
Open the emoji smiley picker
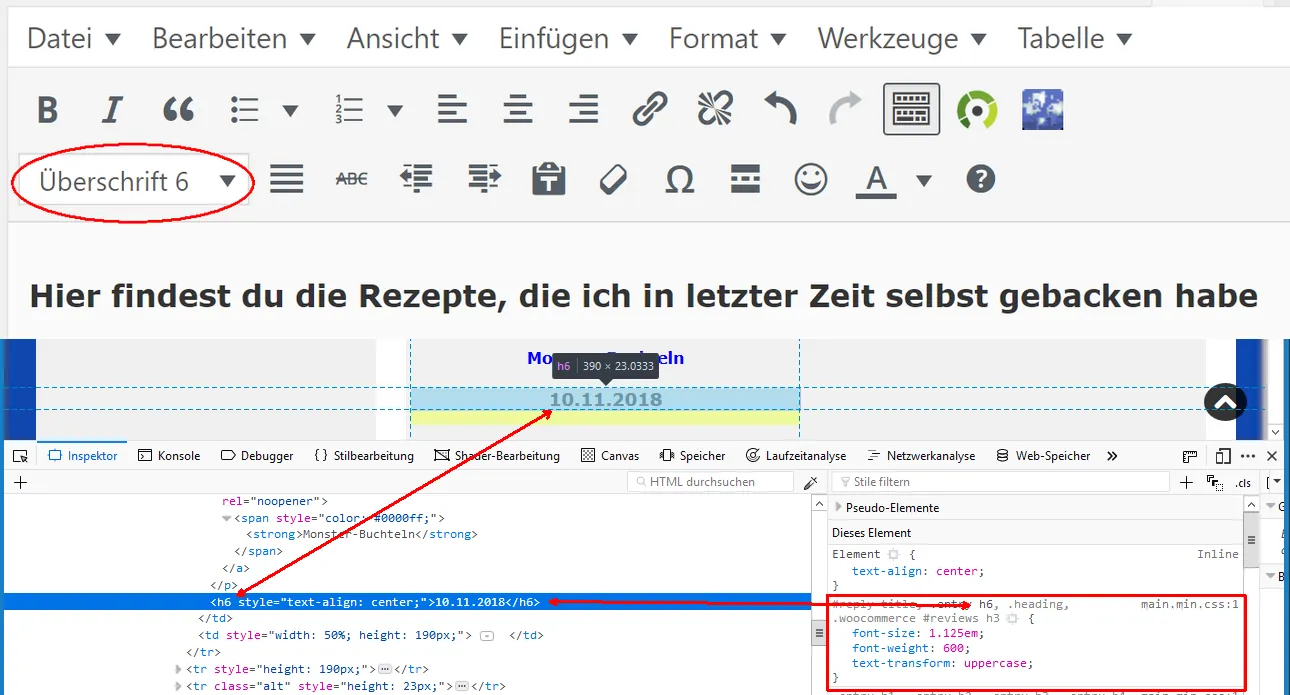click(811, 180)
